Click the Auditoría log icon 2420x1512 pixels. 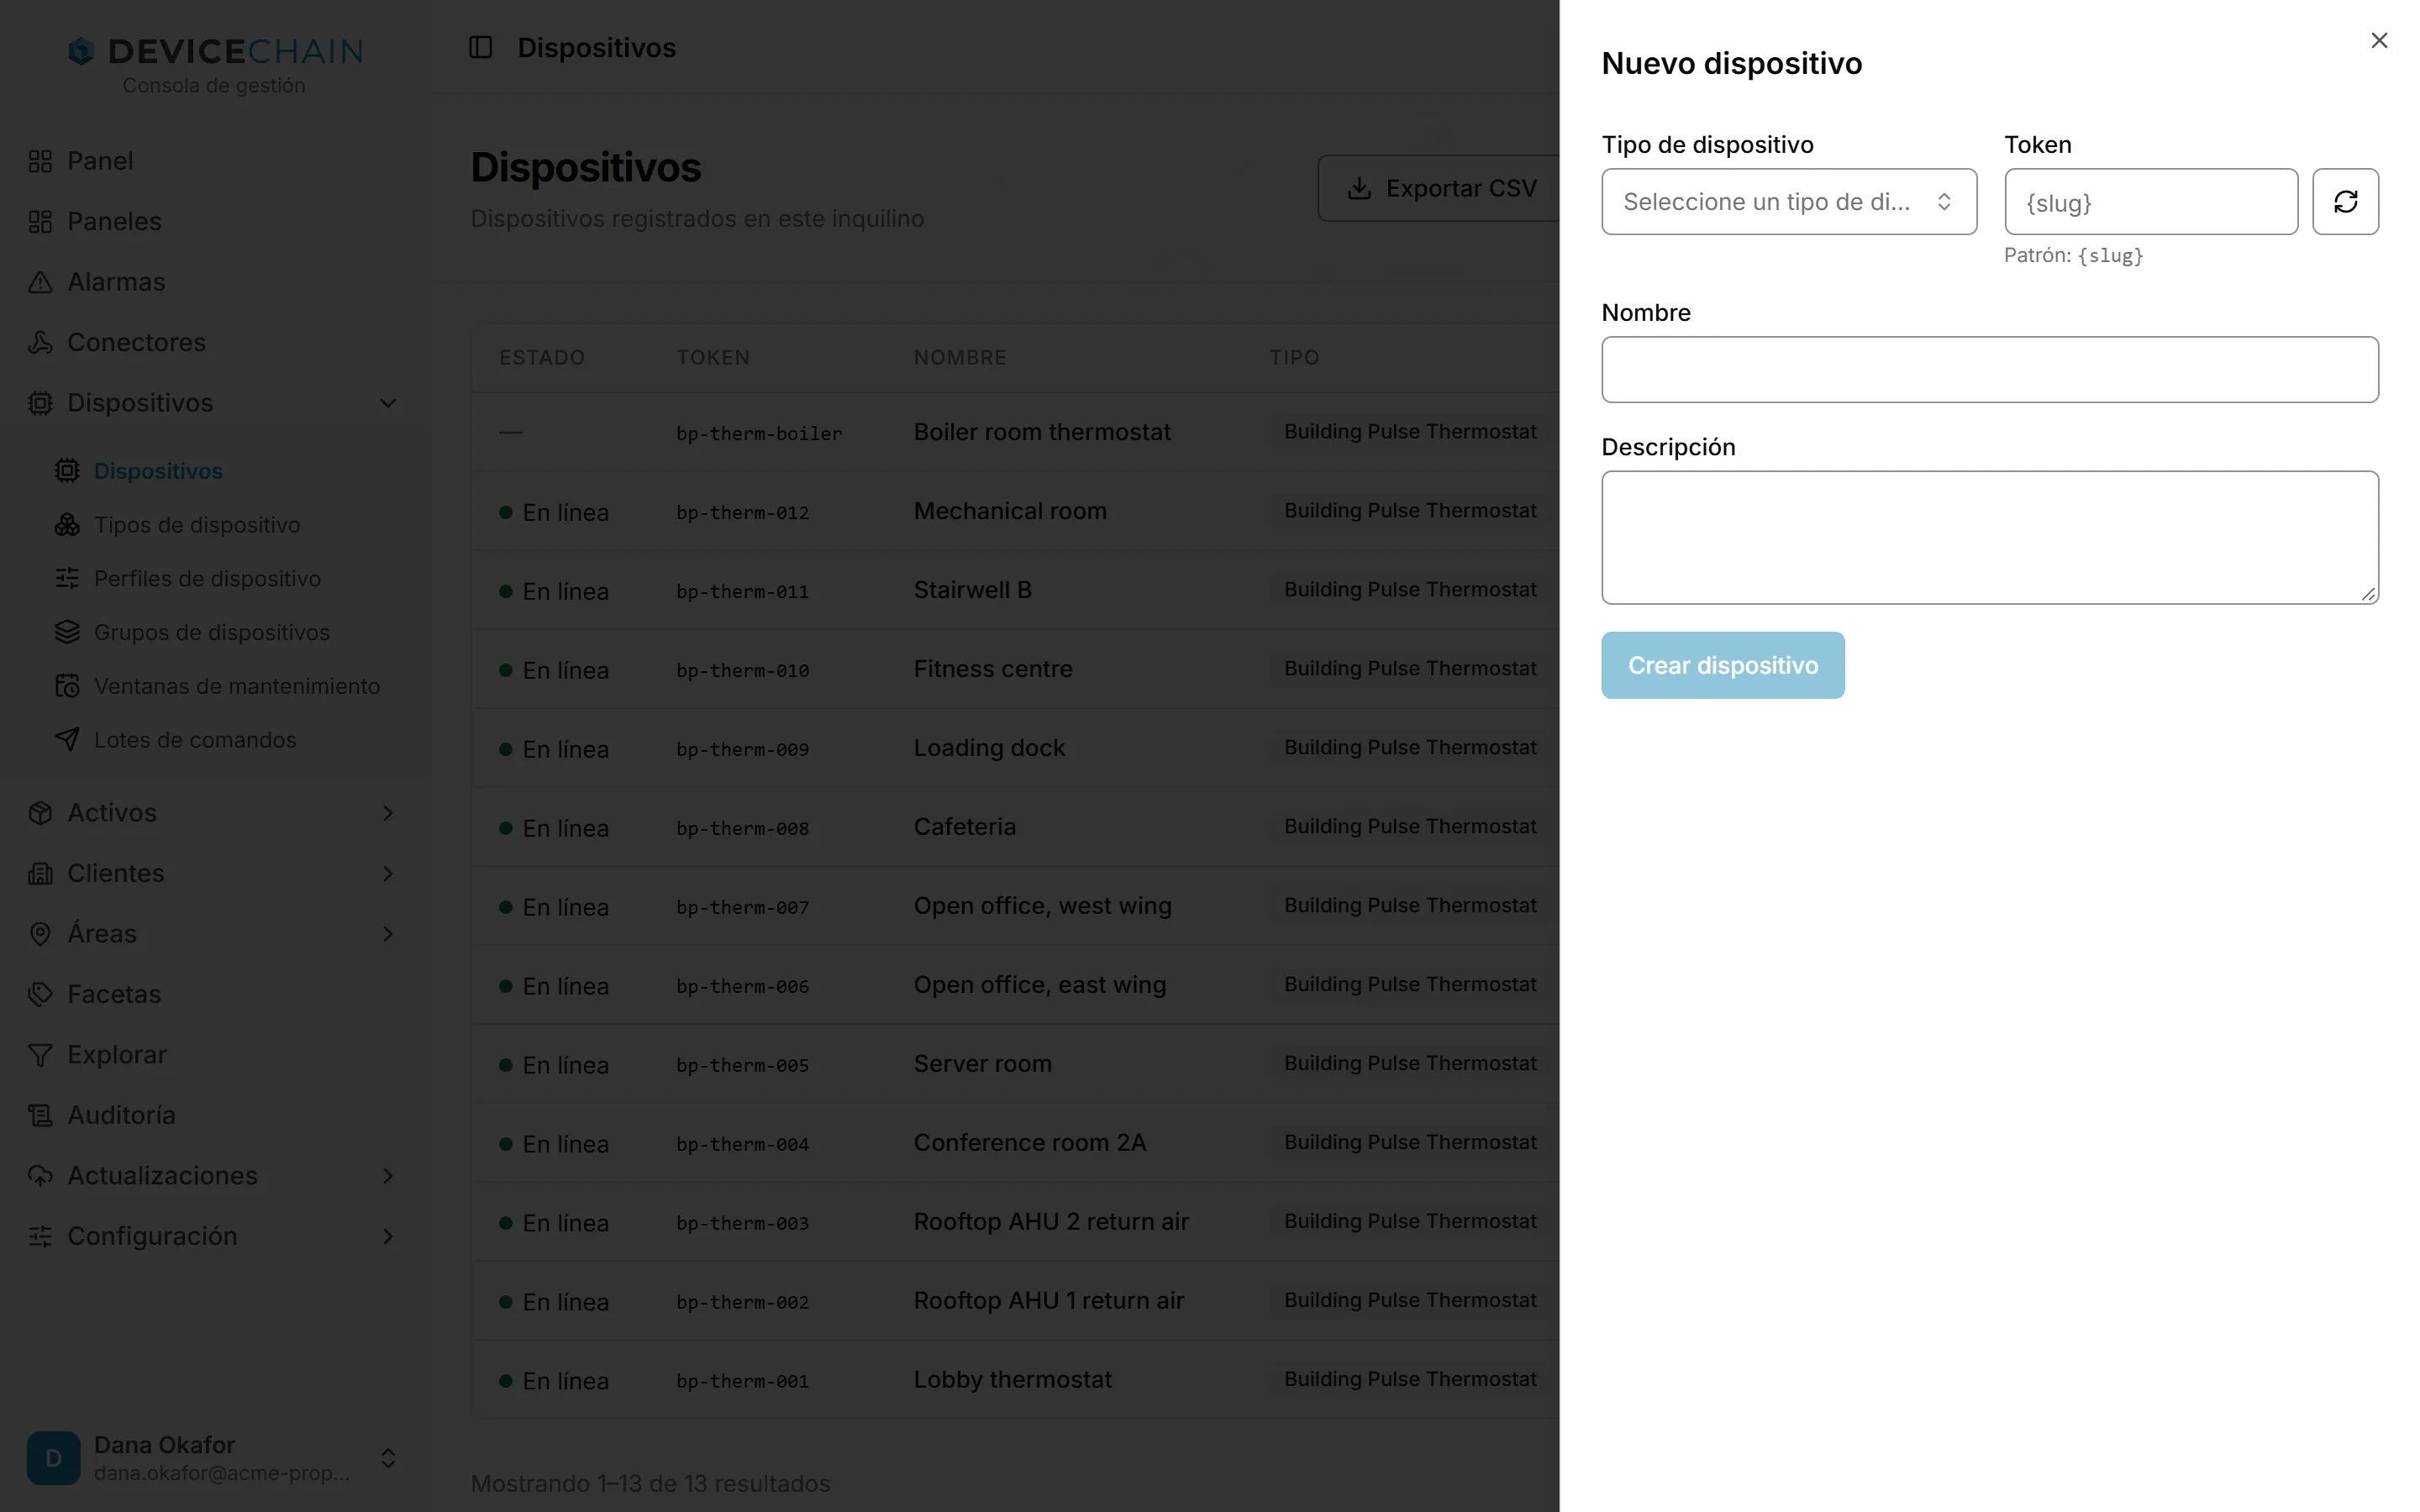[40, 1115]
